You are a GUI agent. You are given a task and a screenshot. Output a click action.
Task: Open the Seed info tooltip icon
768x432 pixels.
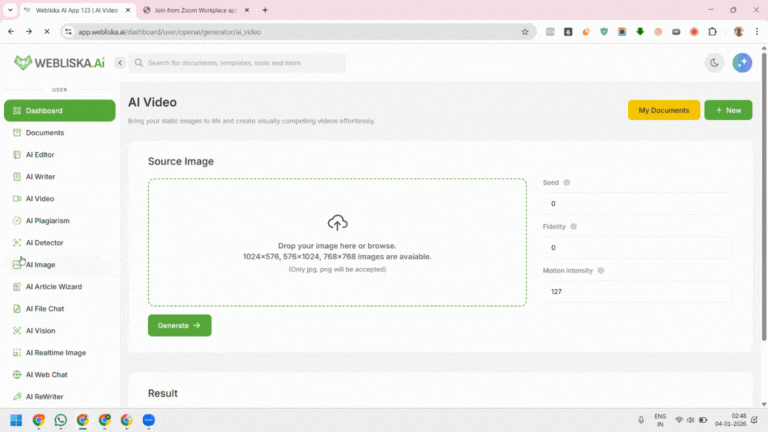click(567, 183)
